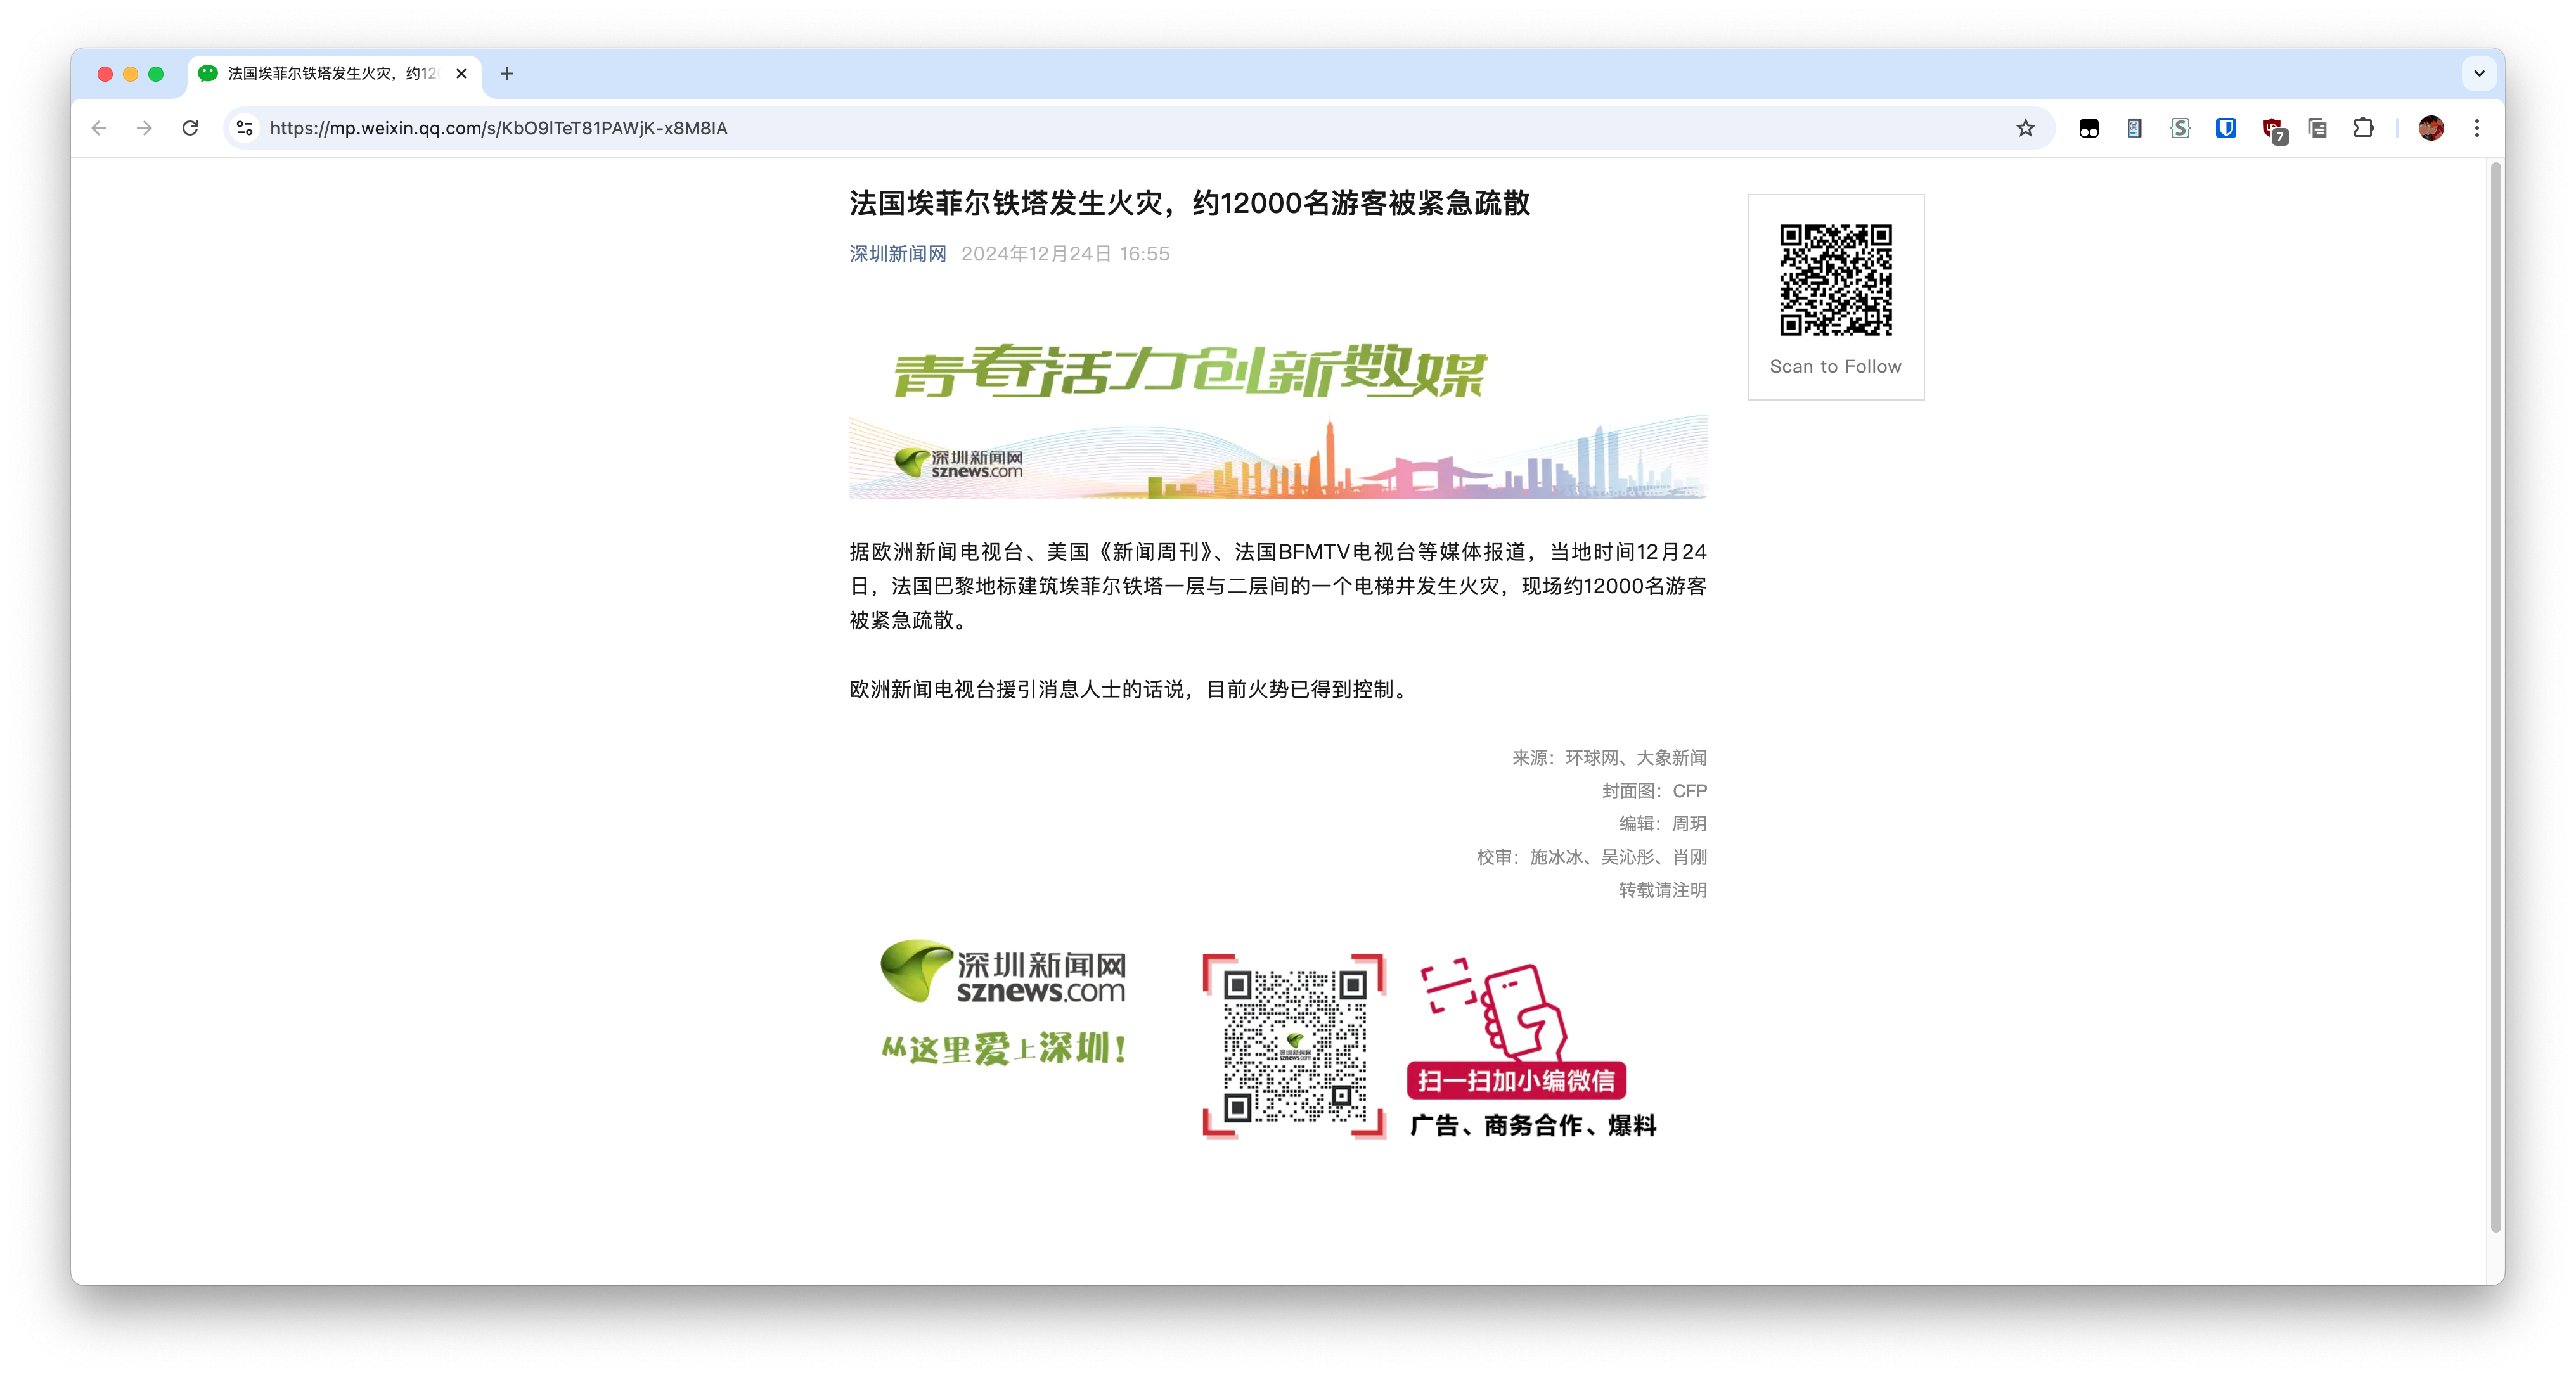
Task: Open the three-dot Chrome settings menu
Action: coord(2477,128)
